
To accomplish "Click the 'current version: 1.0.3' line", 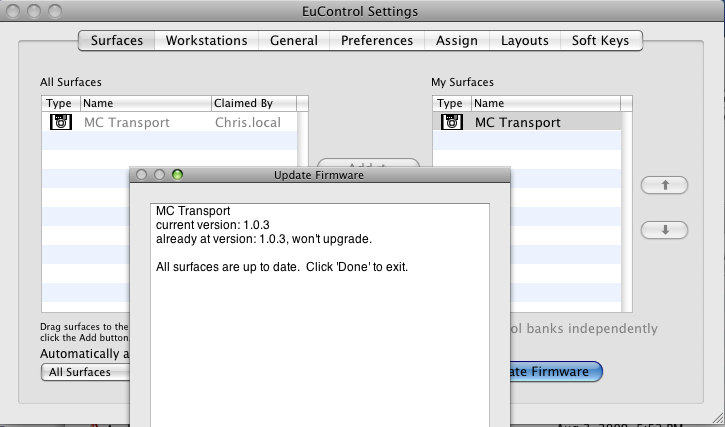I will click(213, 225).
